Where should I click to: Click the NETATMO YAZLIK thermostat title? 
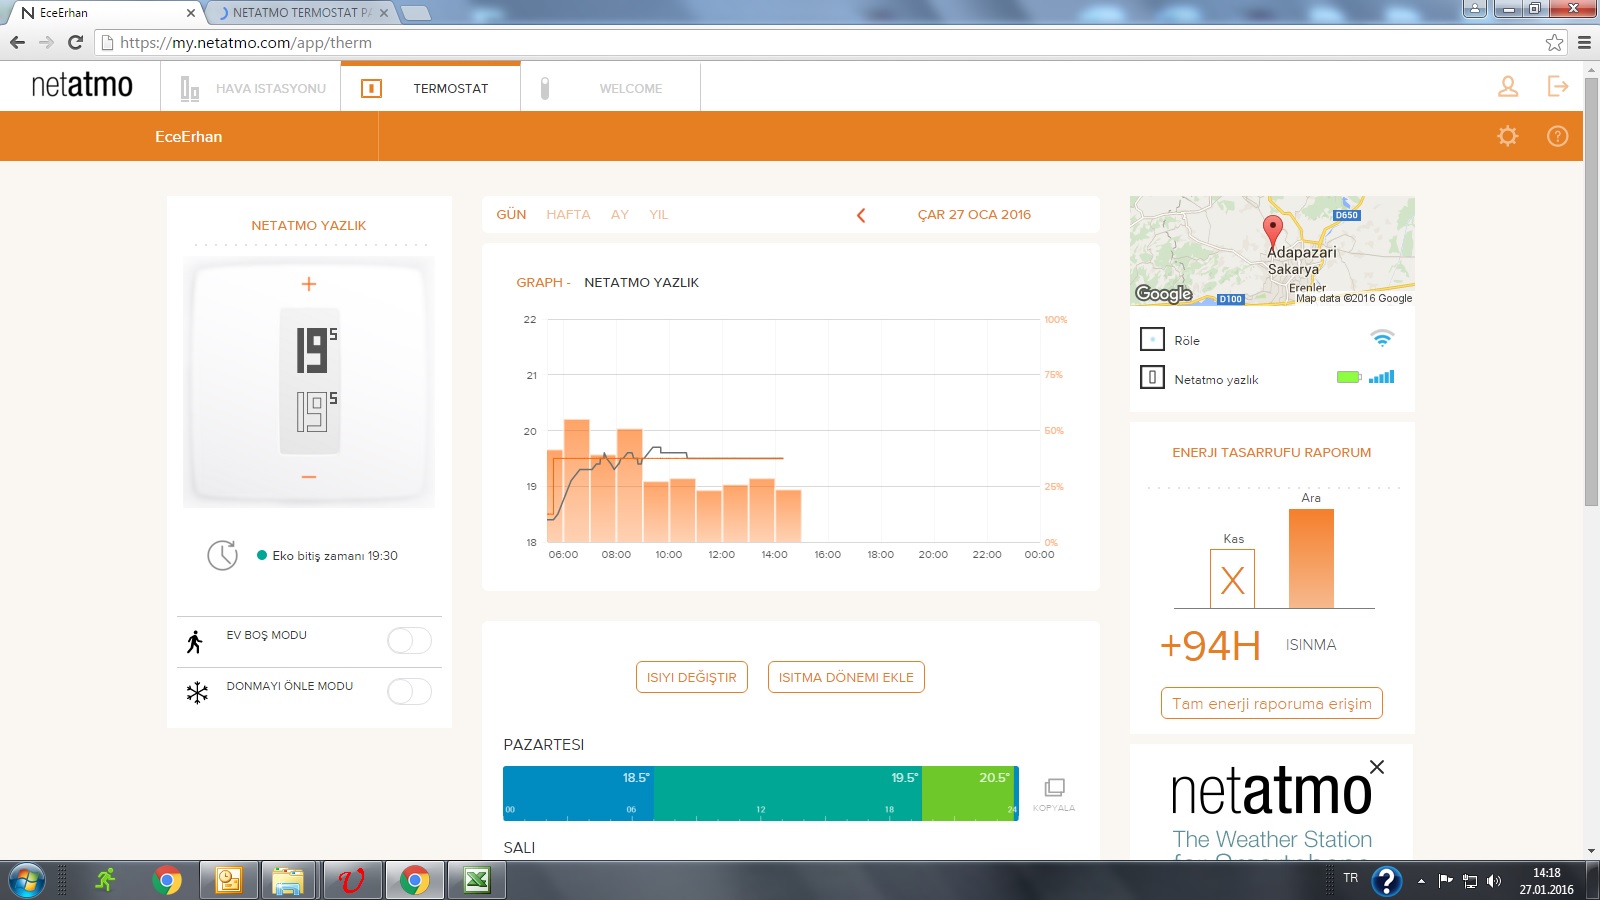pos(308,226)
